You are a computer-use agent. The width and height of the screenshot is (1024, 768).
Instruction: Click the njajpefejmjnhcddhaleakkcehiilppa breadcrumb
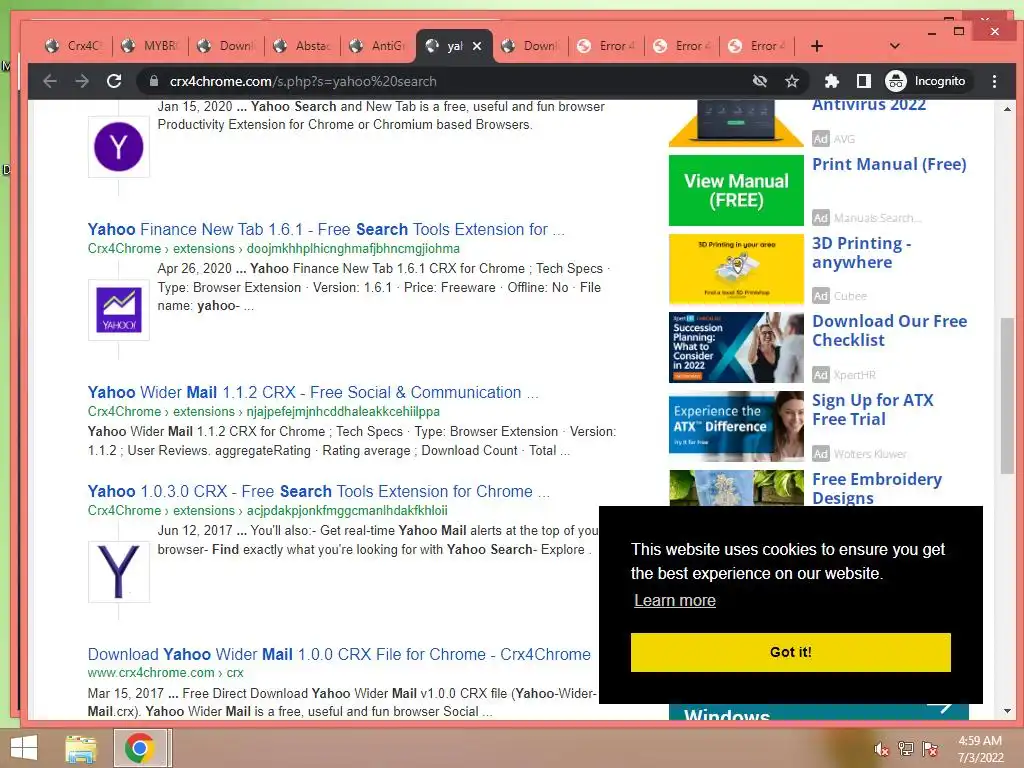click(x=343, y=412)
